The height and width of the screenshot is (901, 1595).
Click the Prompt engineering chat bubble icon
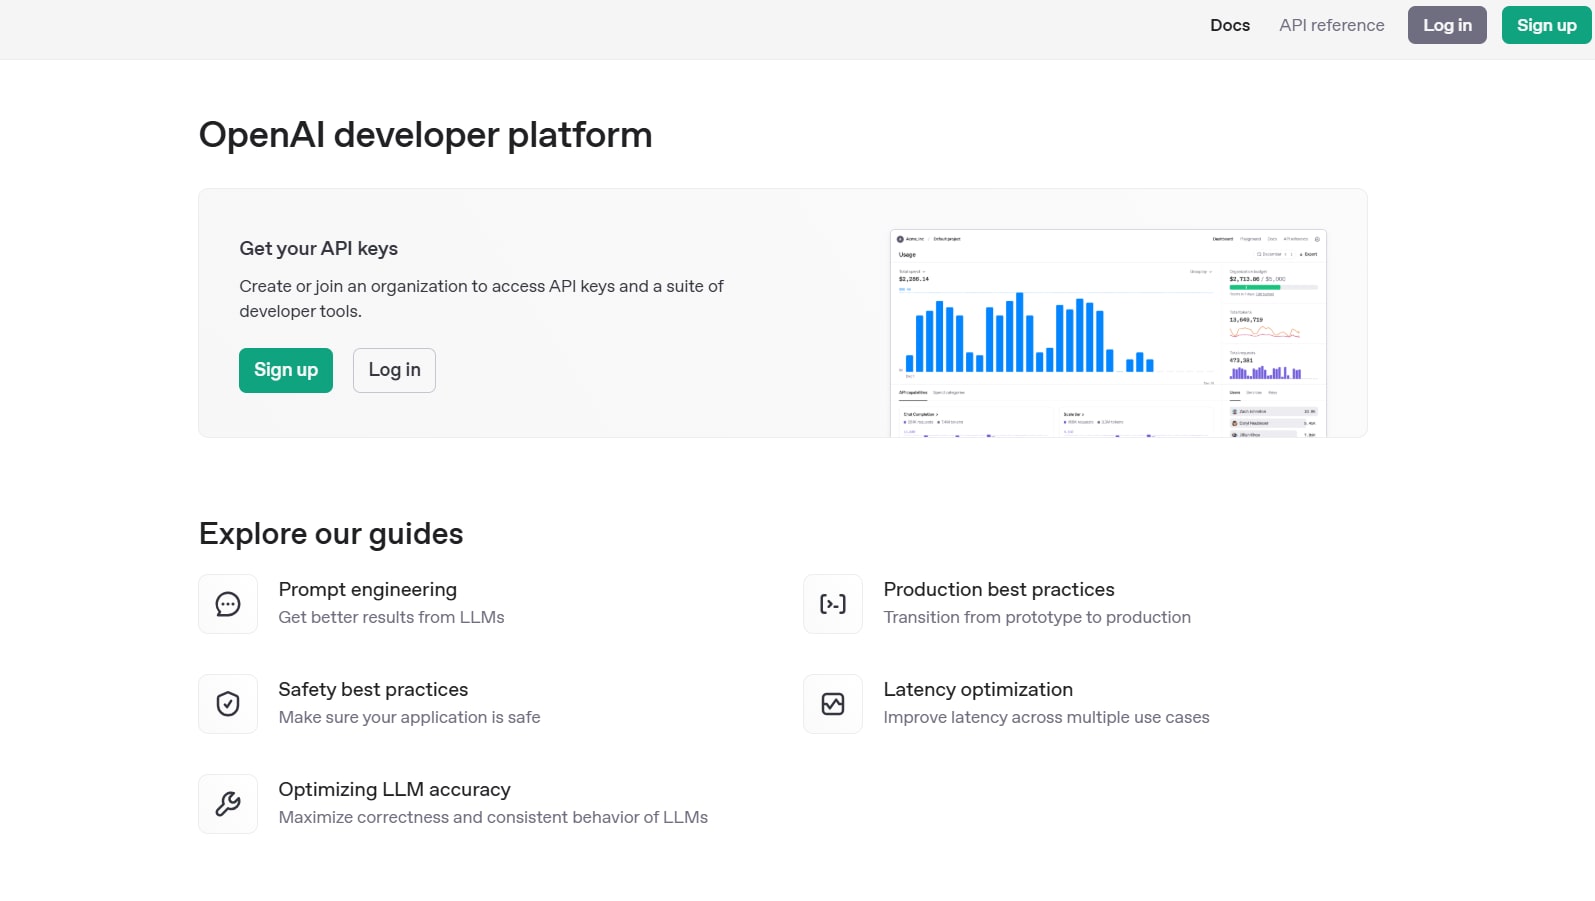[228, 604]
